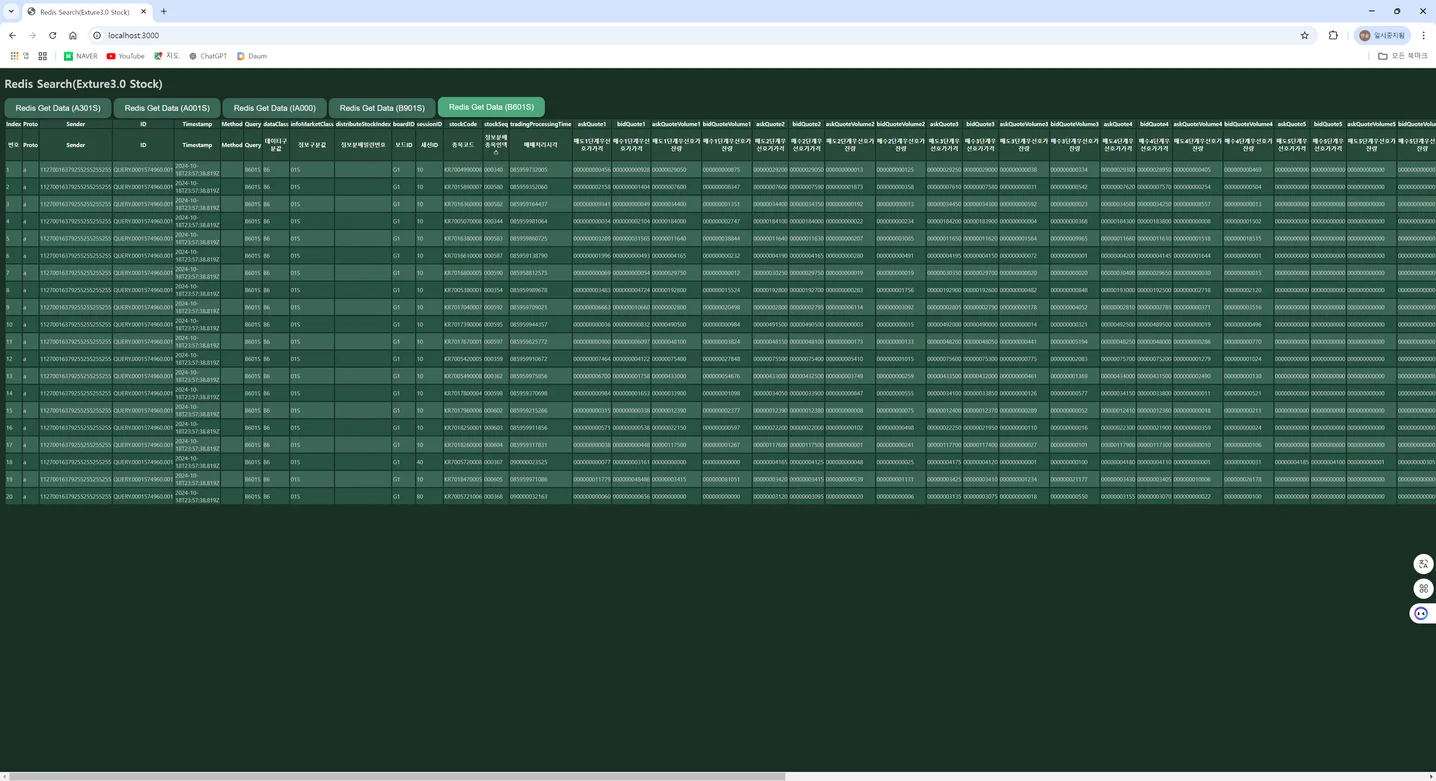Screen dimensions: 1436x781
Task: Click the askQuote1 column header
Action: pos(592,124)
